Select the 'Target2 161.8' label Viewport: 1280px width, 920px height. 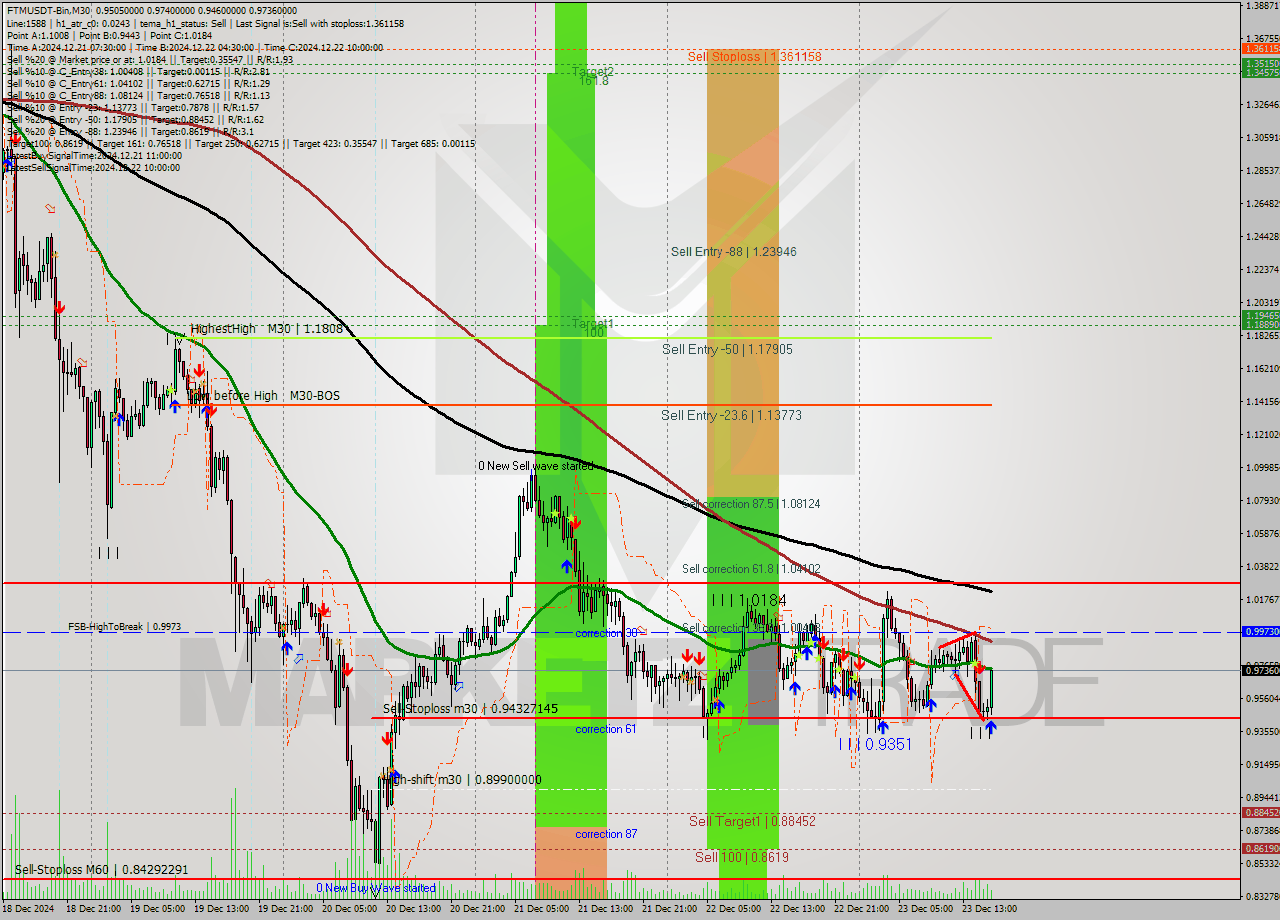click(x=593, y=76)
